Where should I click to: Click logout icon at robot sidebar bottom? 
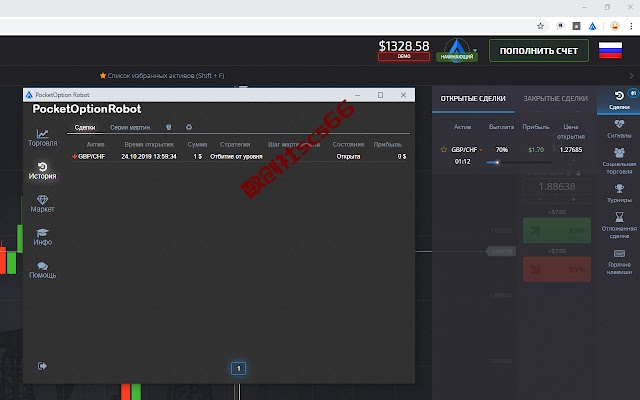(x=42, y=366)
